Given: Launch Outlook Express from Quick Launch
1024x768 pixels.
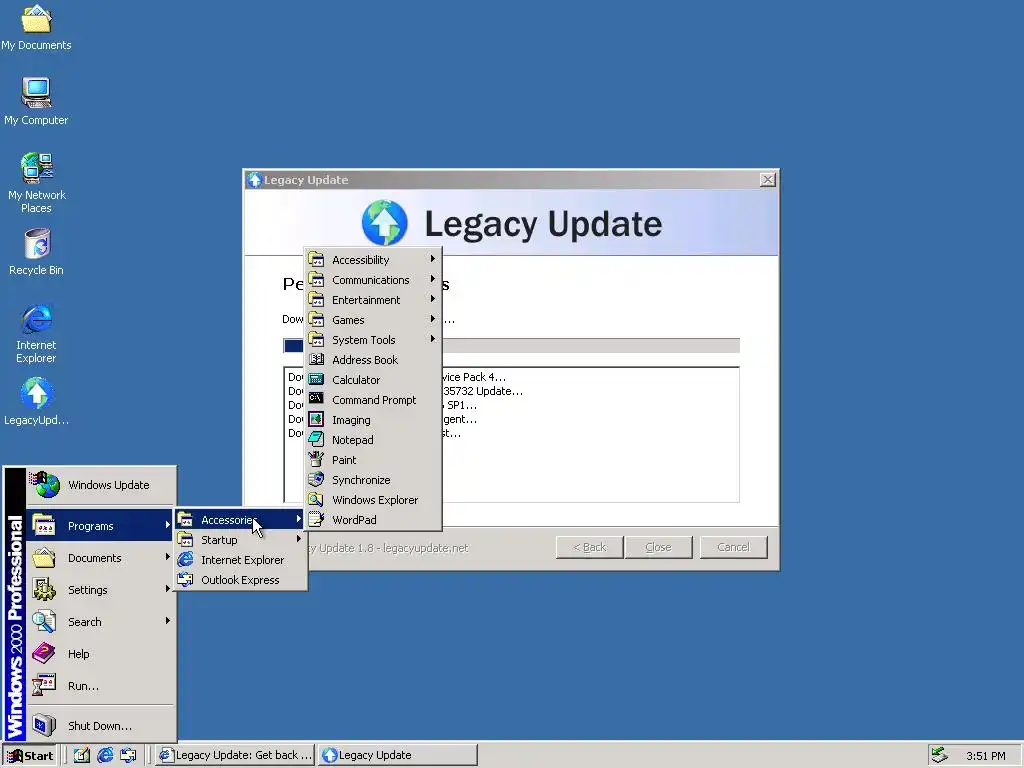Looking at the screenshot, I should coord(128,755).
